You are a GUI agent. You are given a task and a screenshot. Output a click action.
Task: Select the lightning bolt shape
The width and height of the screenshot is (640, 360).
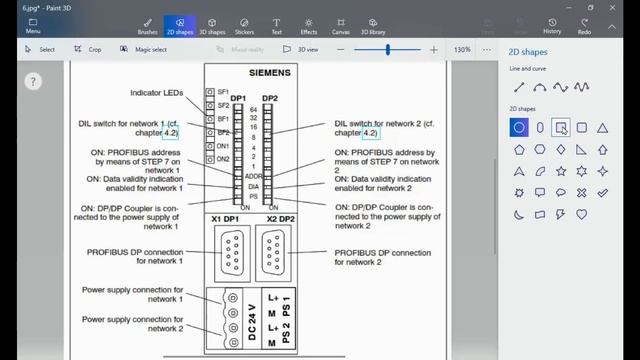click(x=561, y=215)
